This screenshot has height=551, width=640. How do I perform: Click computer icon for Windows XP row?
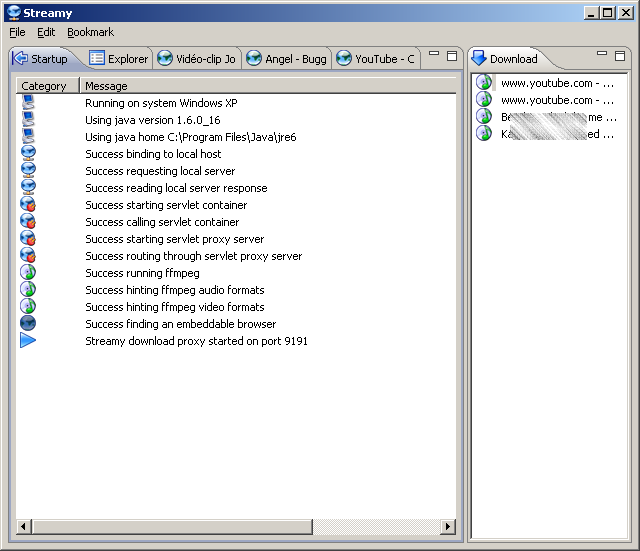click(28, 102)
